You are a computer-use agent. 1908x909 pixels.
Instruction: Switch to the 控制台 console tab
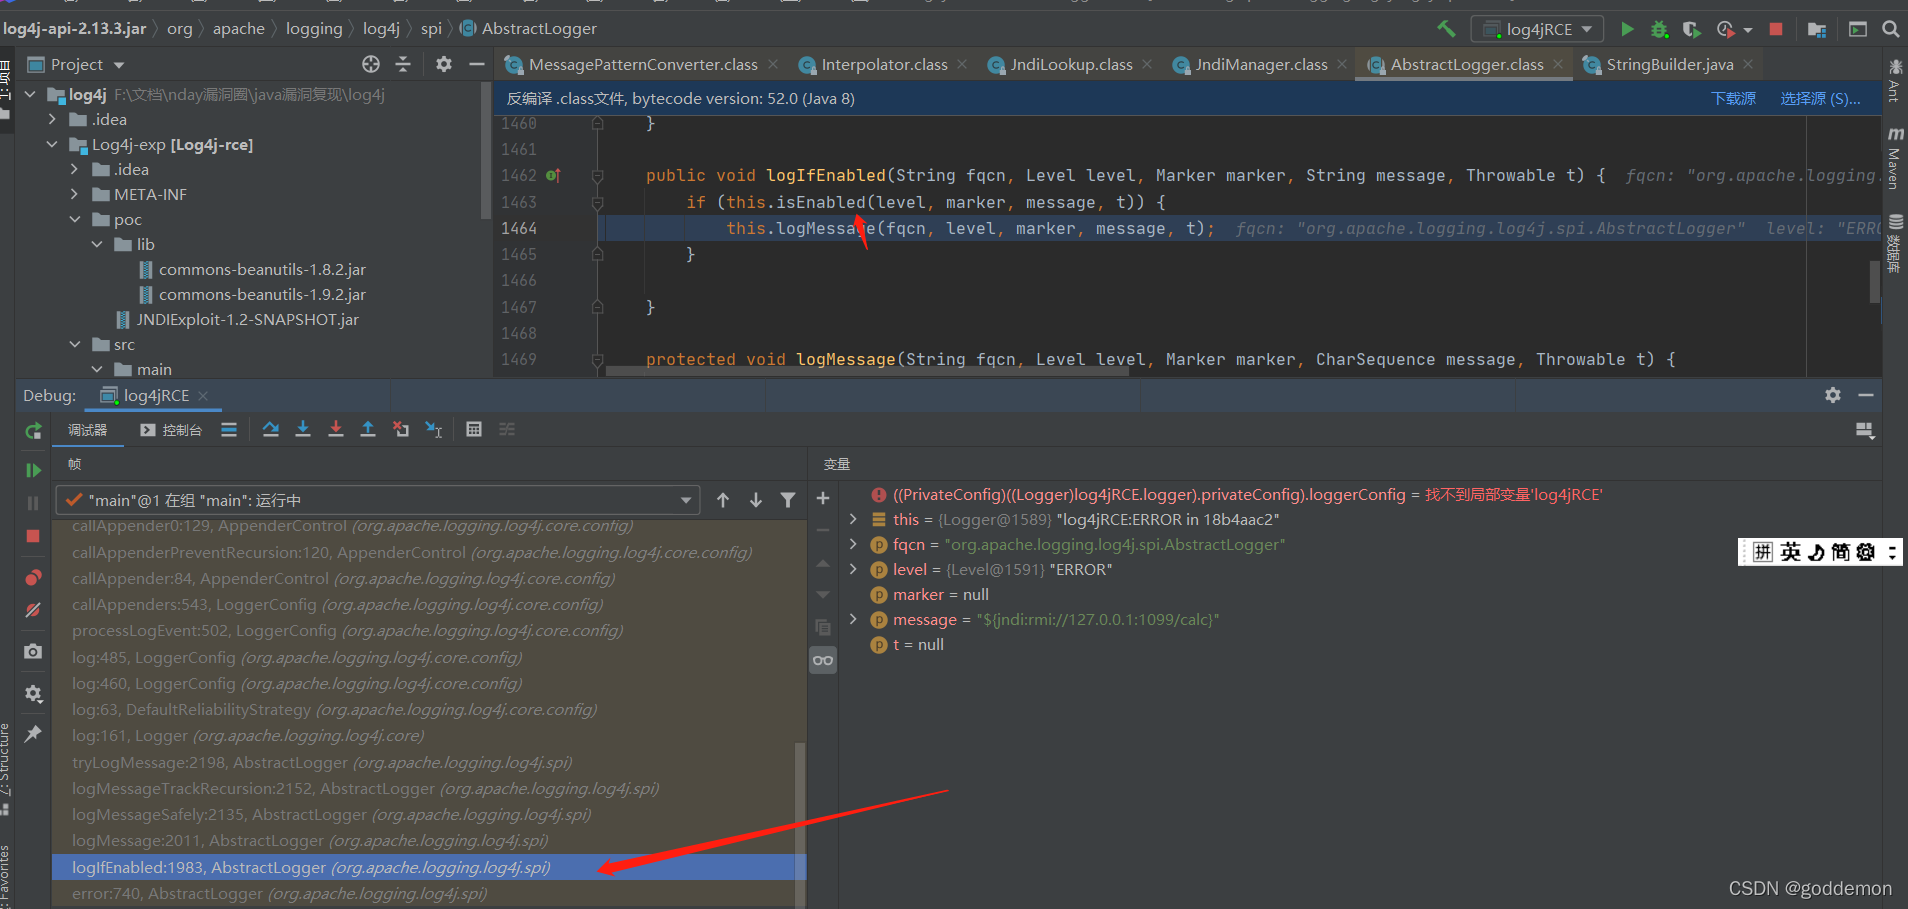(x=171, y=430)
